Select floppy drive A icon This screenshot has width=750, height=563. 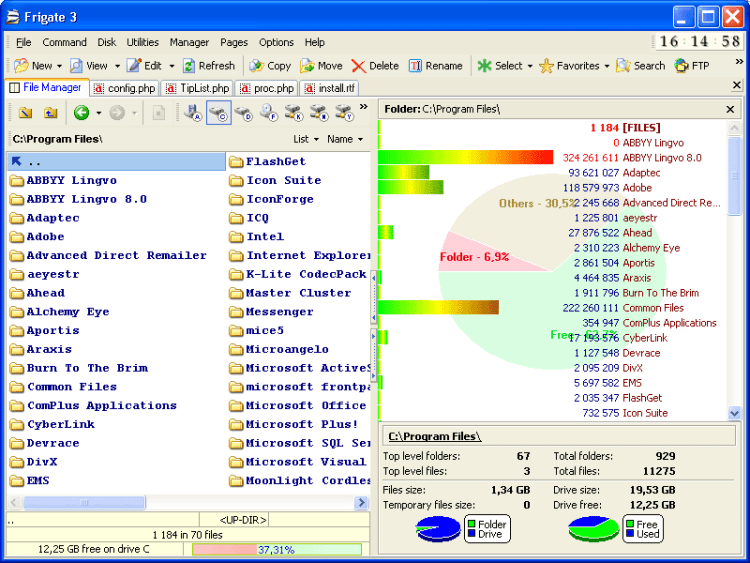(x=193, y=112)
